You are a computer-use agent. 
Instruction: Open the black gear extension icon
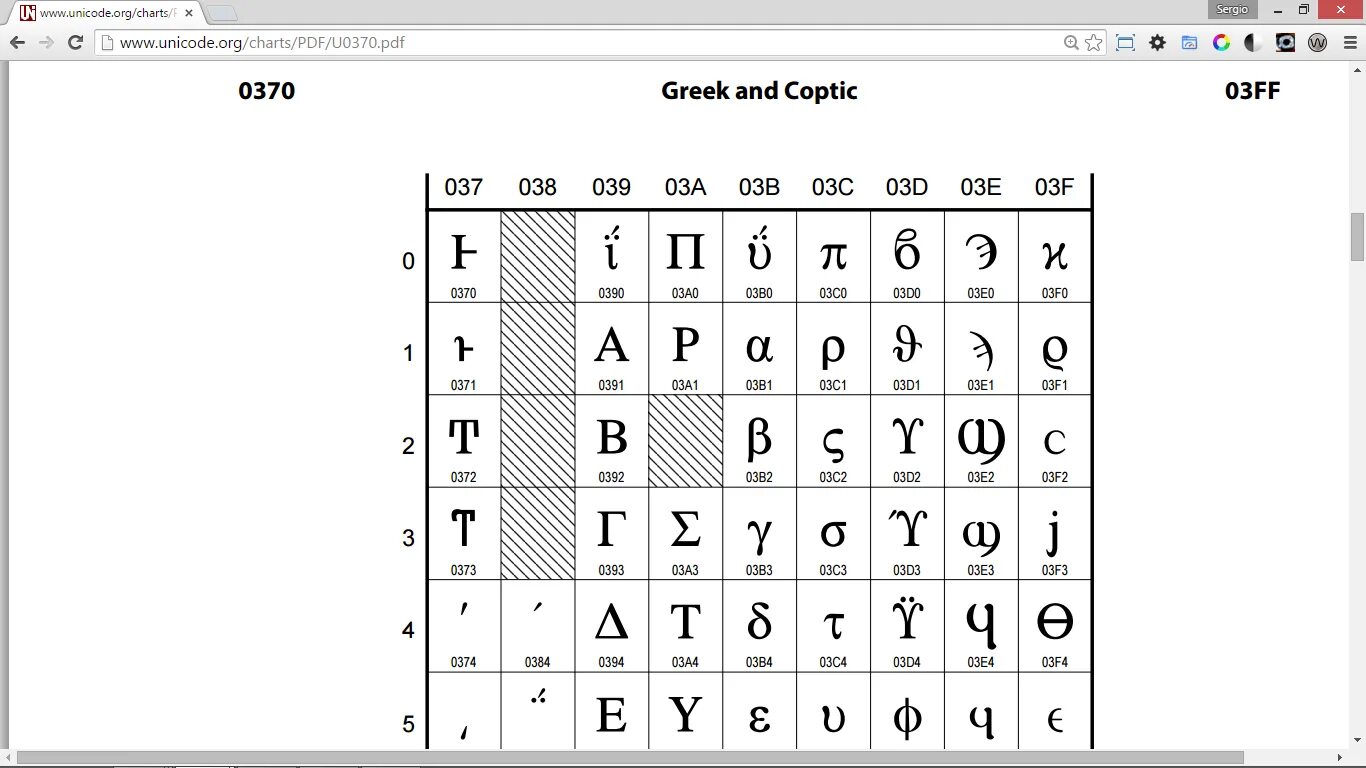1157,42
